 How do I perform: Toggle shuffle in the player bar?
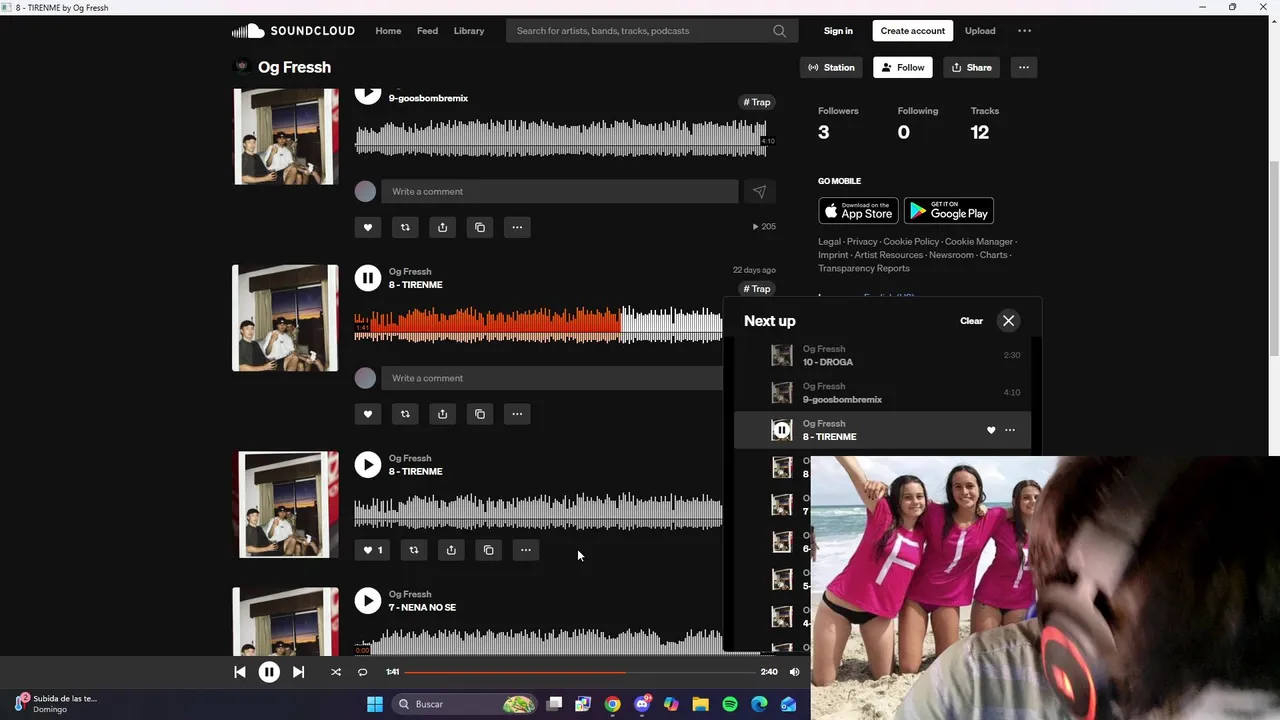(x=336, y=672)
